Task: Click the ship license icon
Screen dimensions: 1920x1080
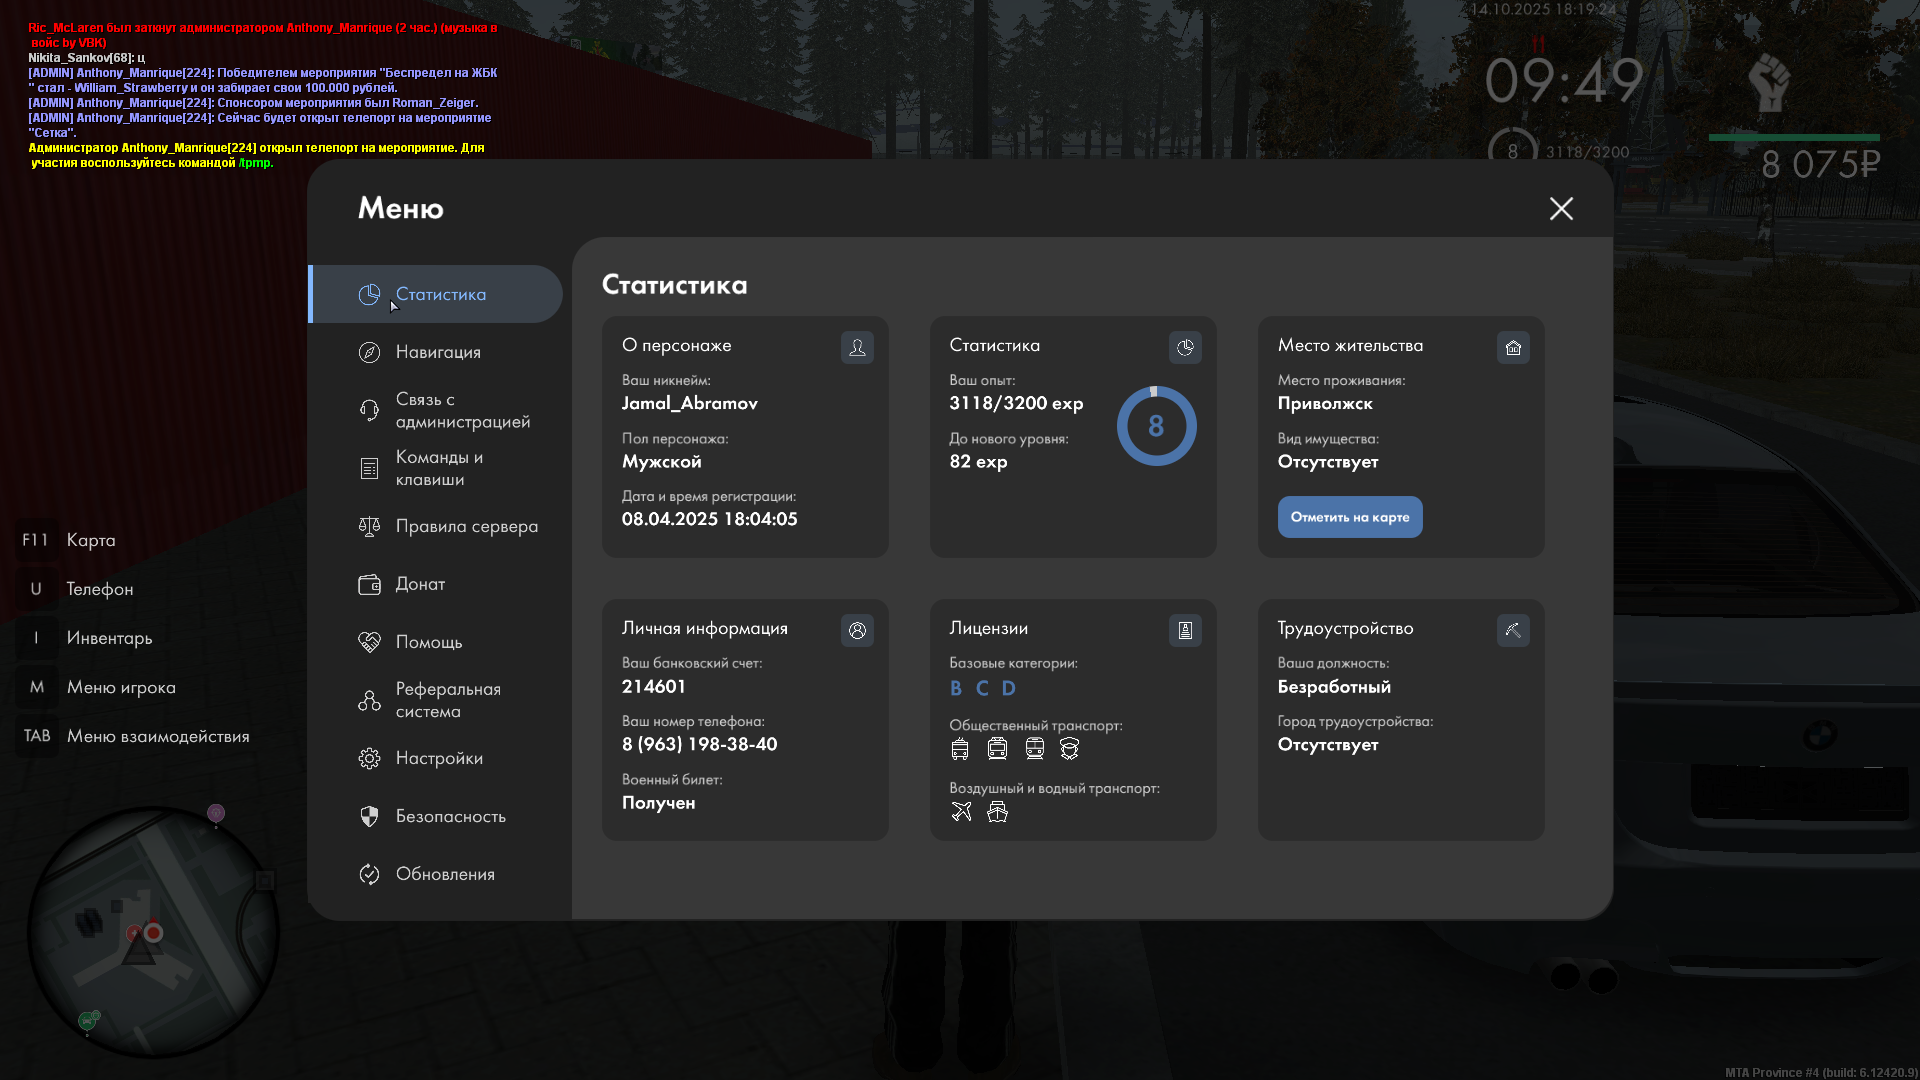Action: [997, 811]
